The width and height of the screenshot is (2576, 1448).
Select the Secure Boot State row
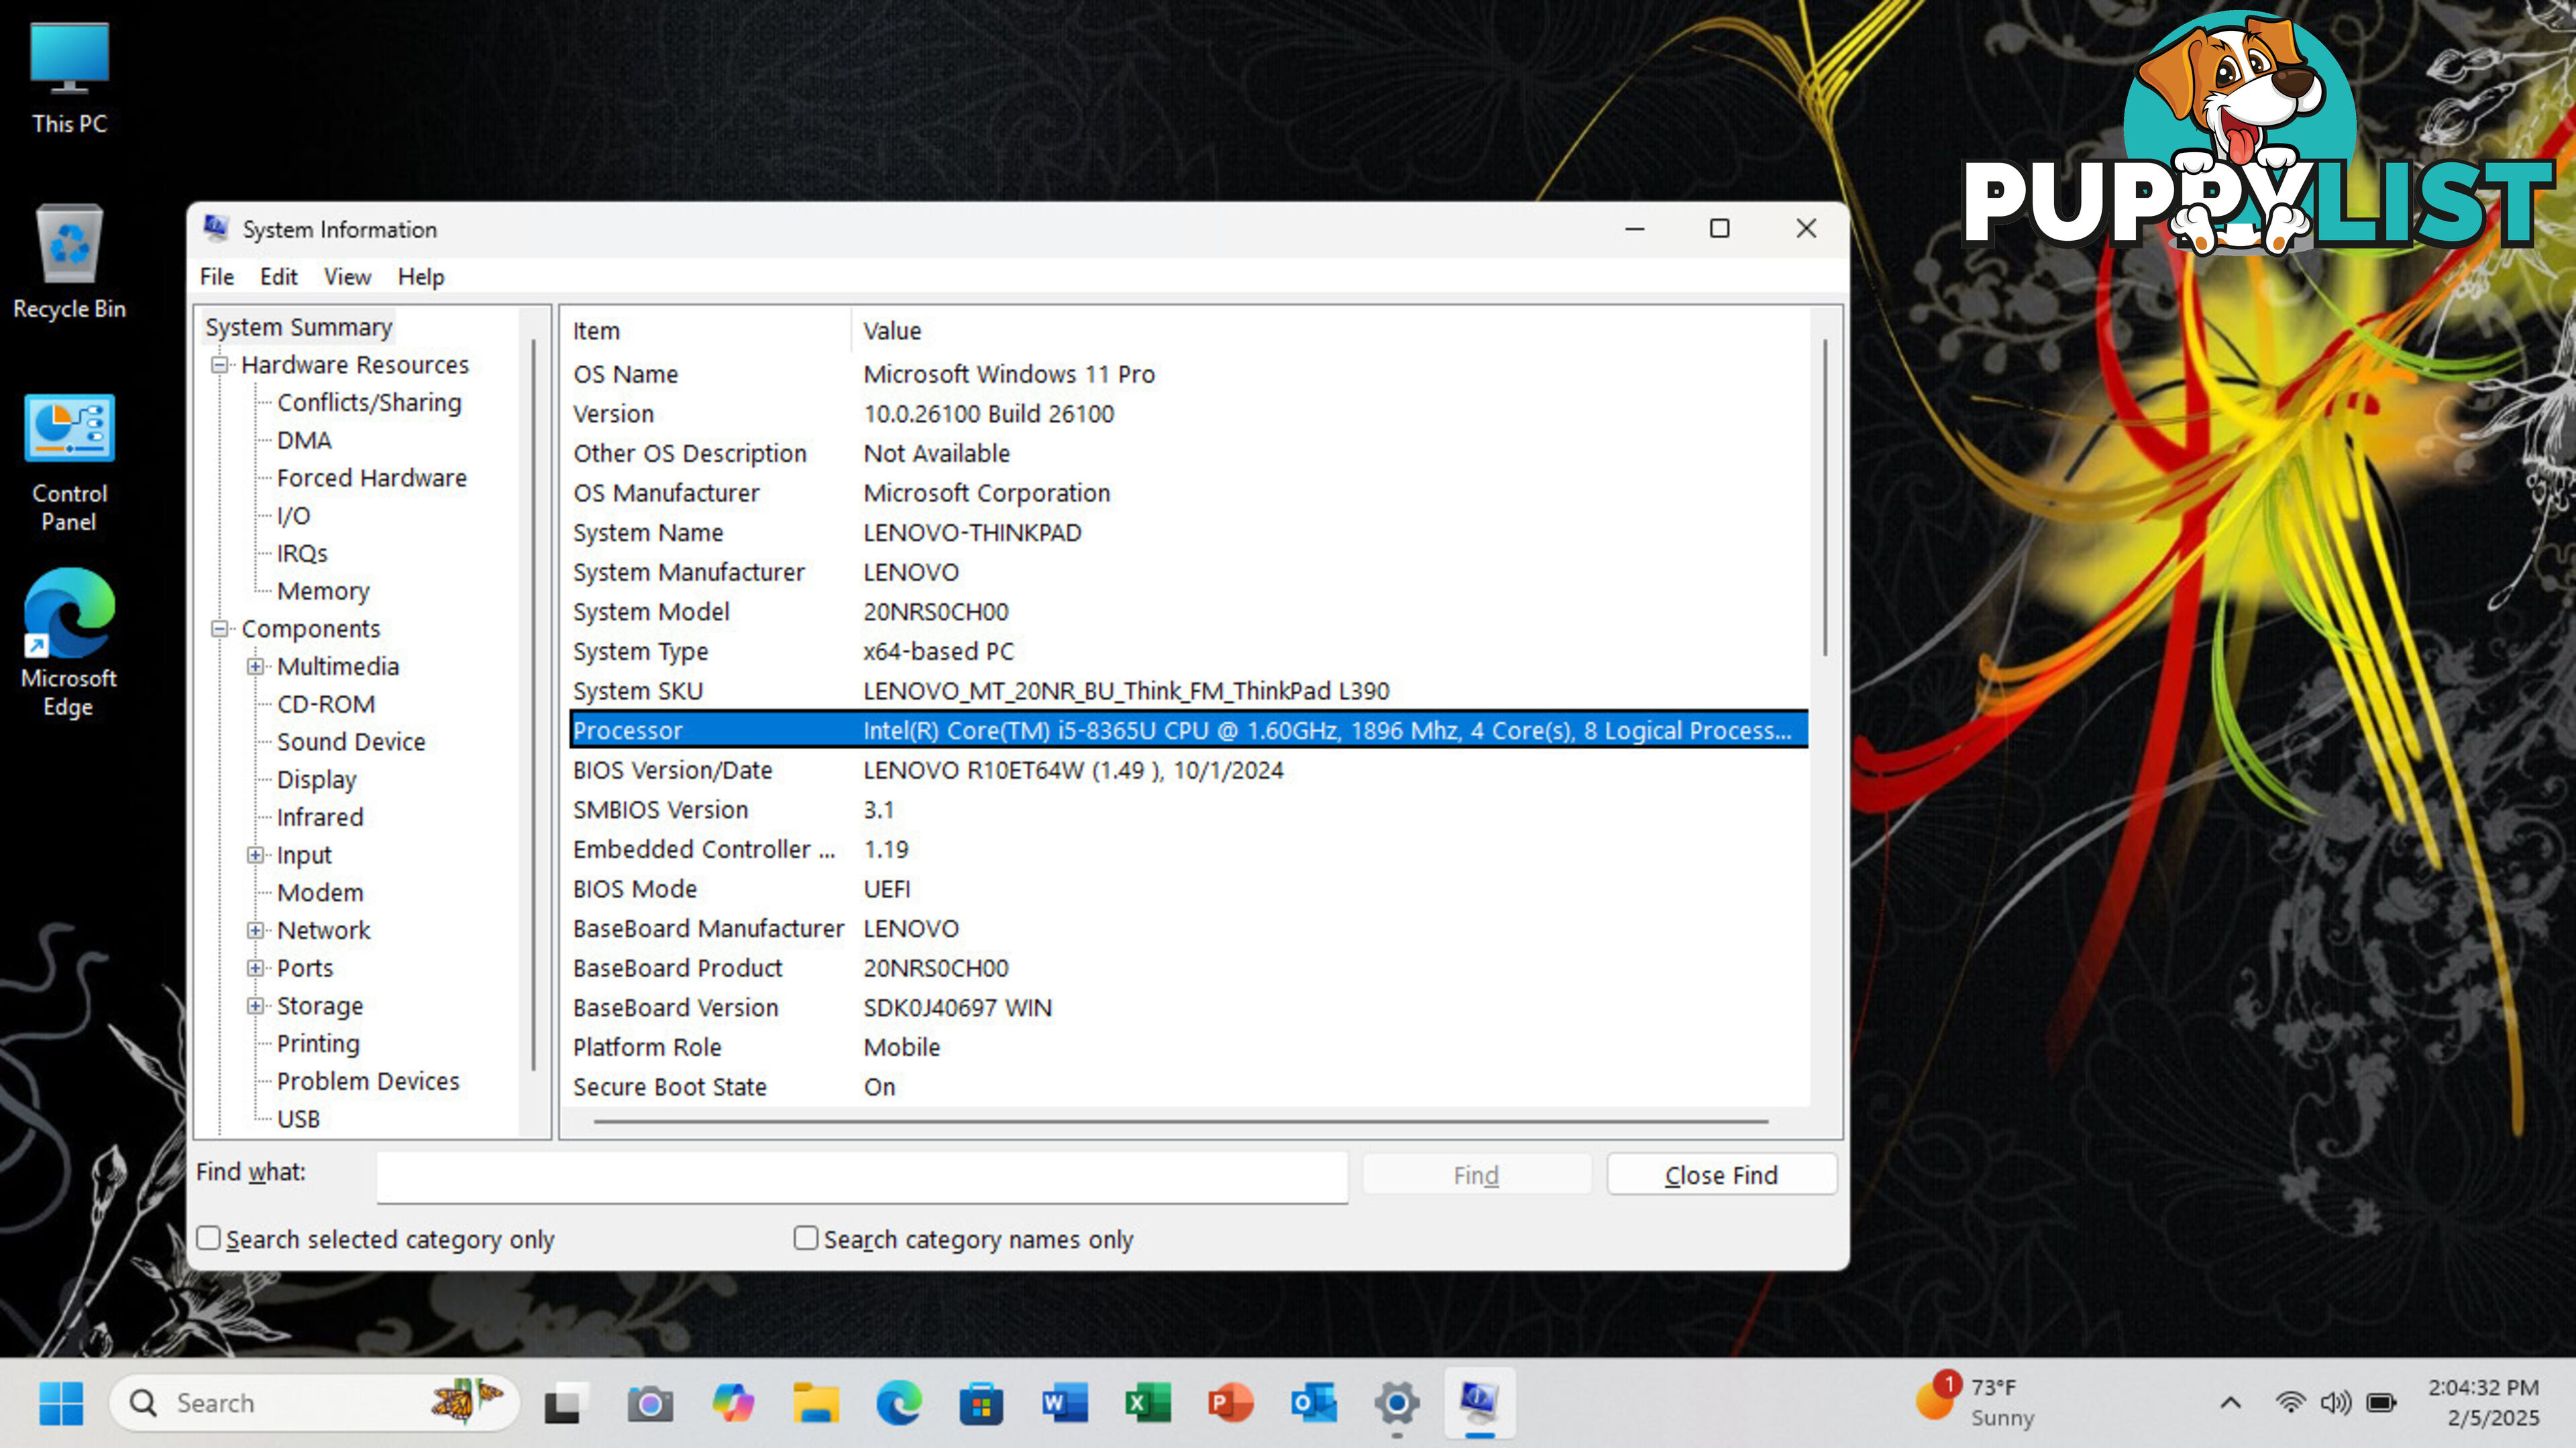point(1188,1087)
